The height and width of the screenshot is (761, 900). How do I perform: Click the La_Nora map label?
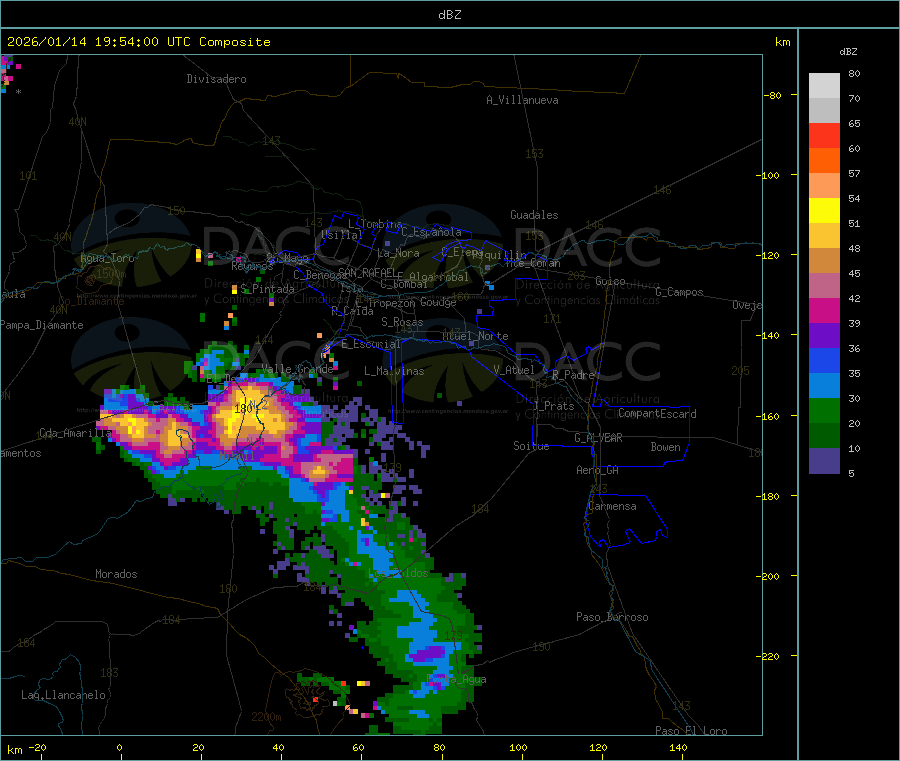[398, 253]
